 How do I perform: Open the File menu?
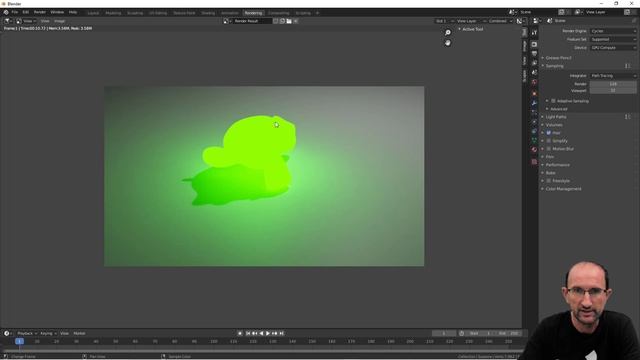coord(15,12)
